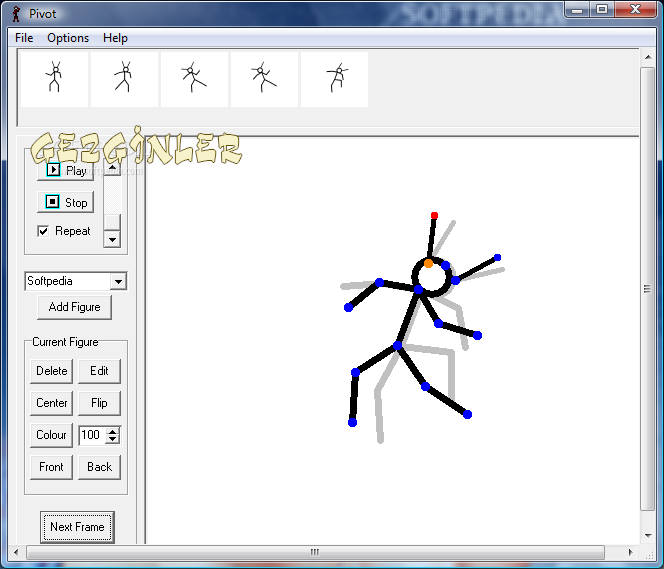Click the vertical scrollbar down arrow
The image size is (664, 569).
click(647, 536)
